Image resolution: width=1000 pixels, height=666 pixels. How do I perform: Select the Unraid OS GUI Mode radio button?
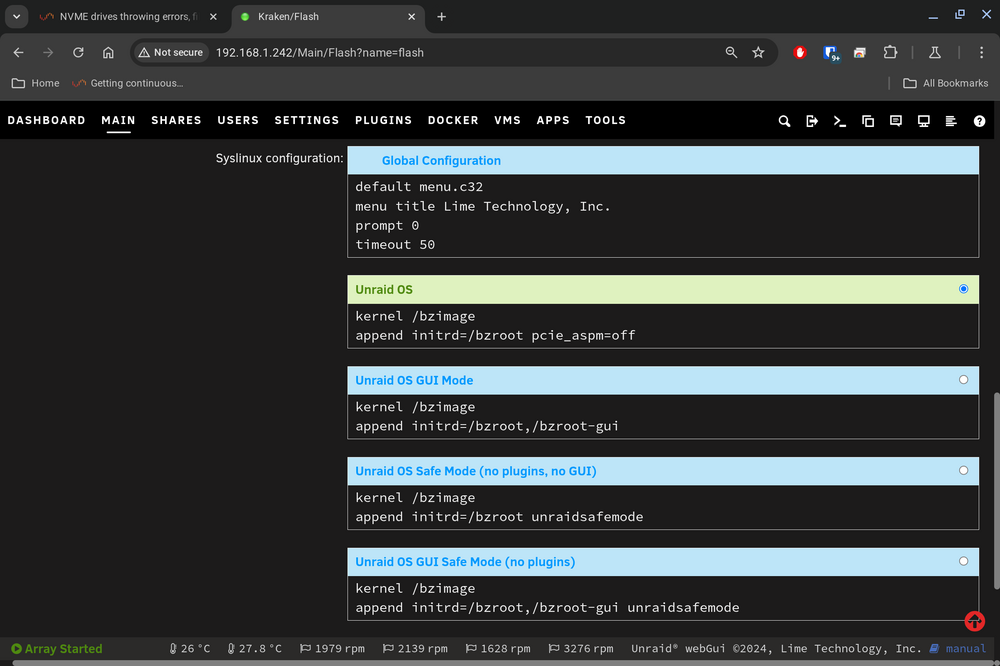(x=963, y=380)
